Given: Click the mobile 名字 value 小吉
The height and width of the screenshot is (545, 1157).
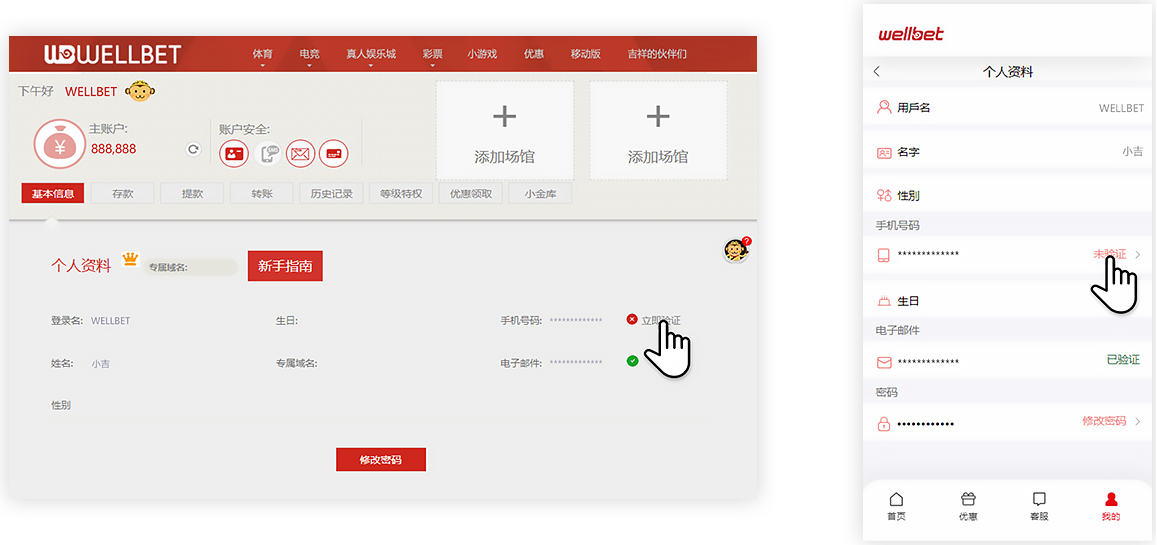Looking at the screenshot, I should click(x=1133, y=152).
